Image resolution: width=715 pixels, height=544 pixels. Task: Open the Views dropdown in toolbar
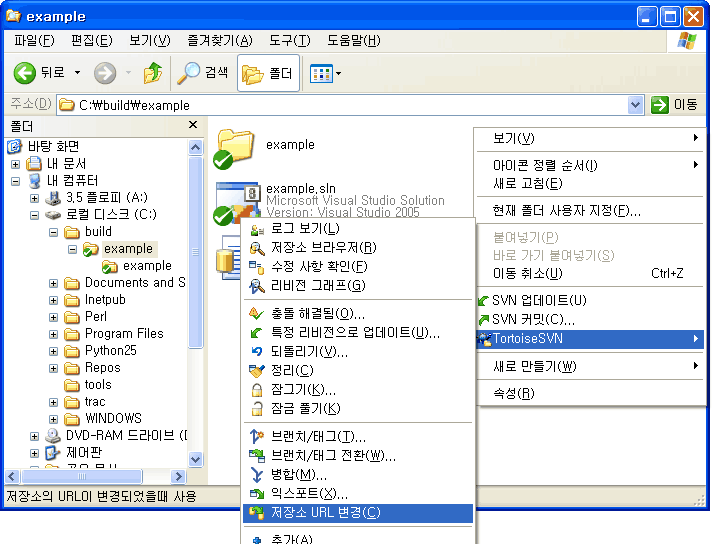pos(326,73)
